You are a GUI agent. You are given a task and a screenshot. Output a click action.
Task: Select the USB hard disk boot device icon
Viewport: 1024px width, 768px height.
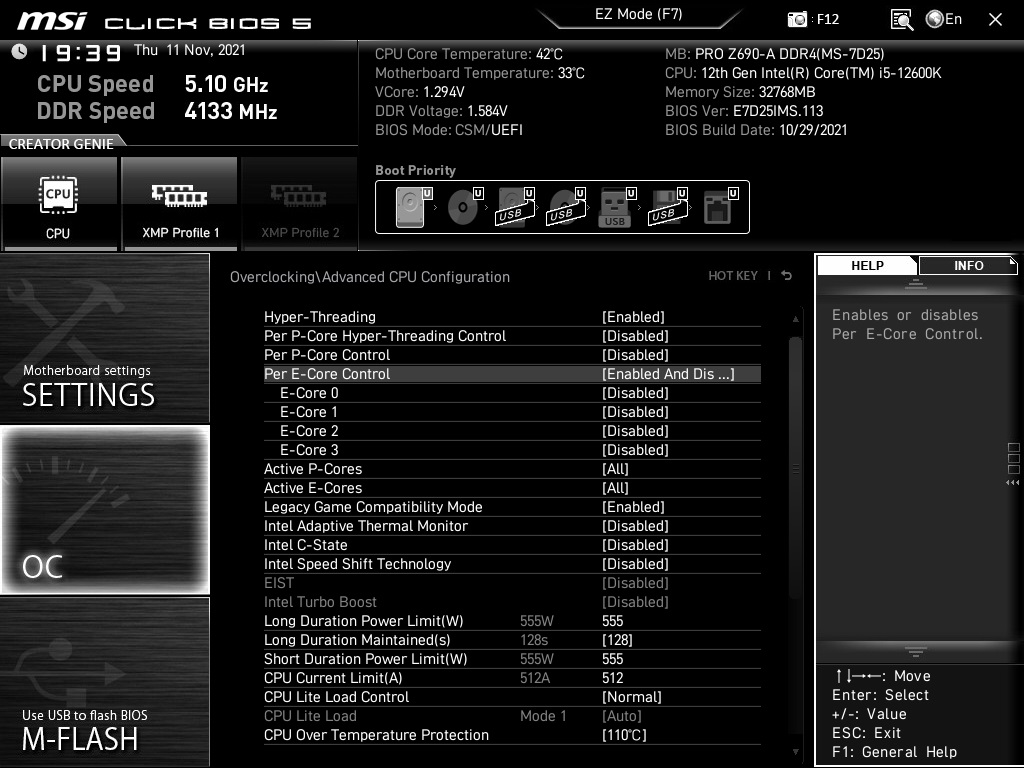coord(515,207)
